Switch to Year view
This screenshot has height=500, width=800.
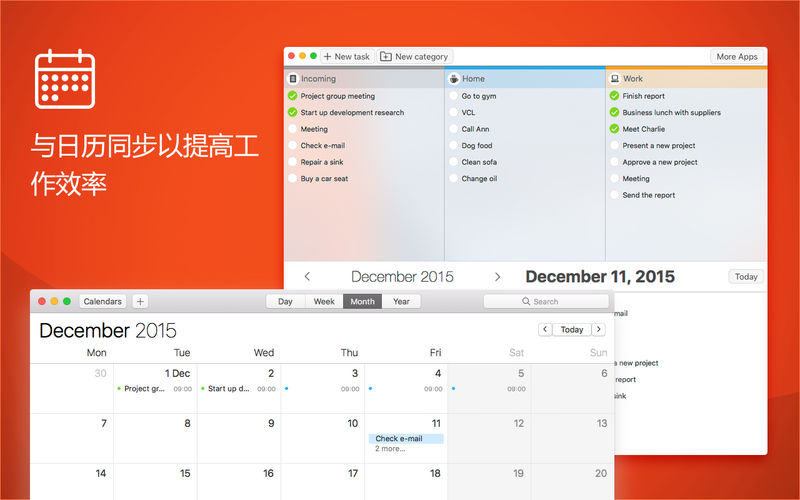(x=401, y=302)
